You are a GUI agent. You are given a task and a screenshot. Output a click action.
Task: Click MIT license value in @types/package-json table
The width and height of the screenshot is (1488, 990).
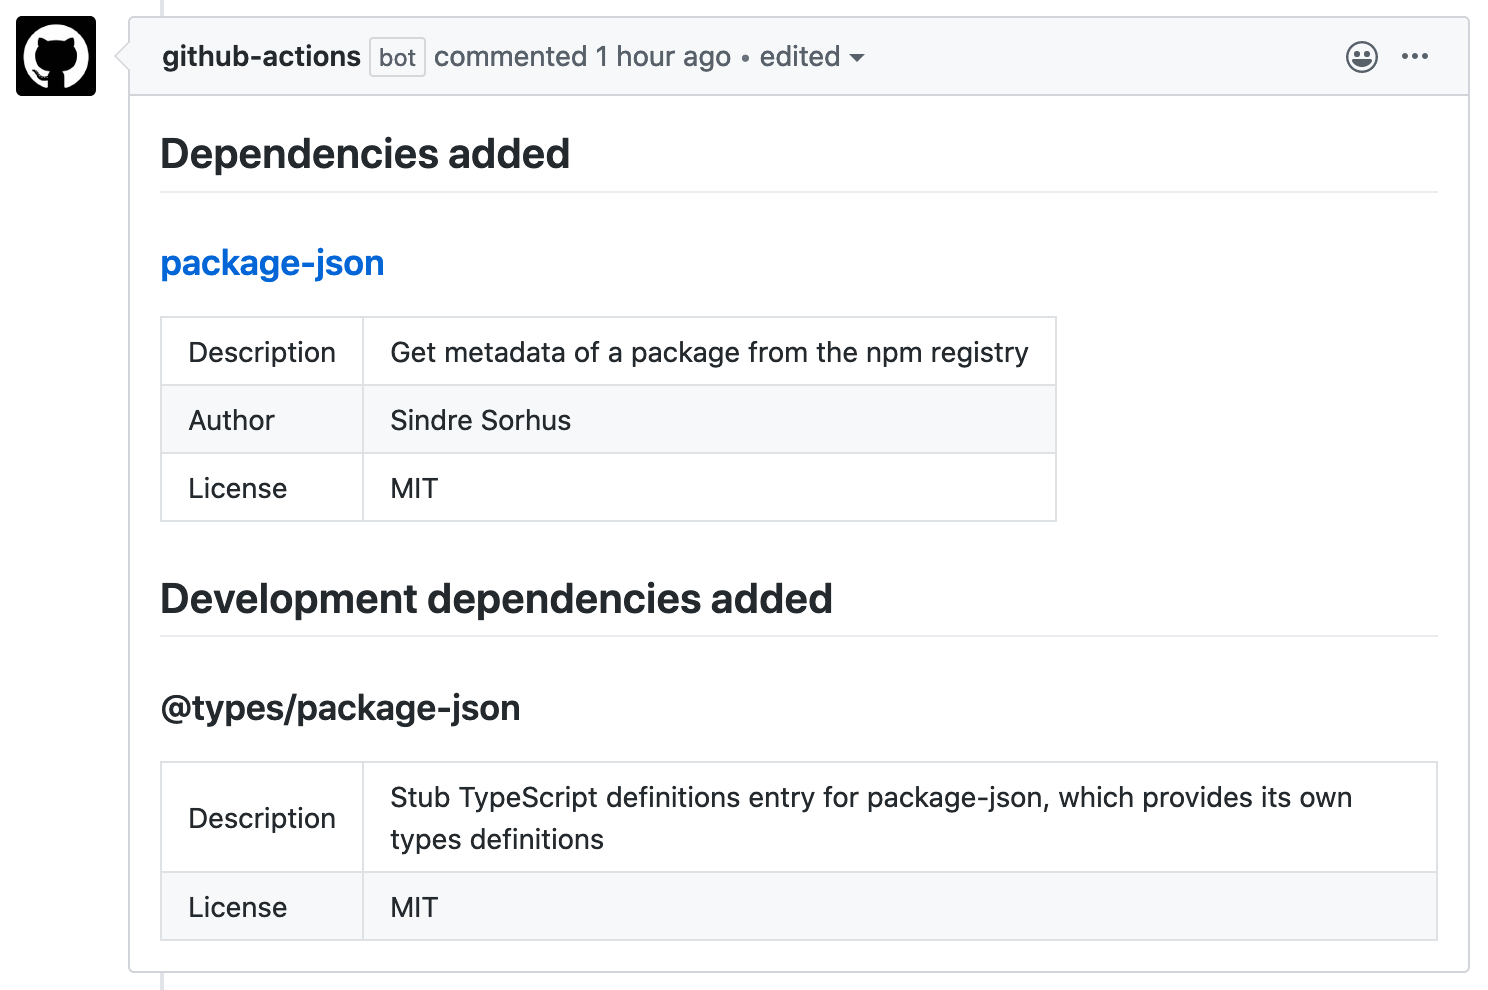pyautogui.click(x=414, y=907)
